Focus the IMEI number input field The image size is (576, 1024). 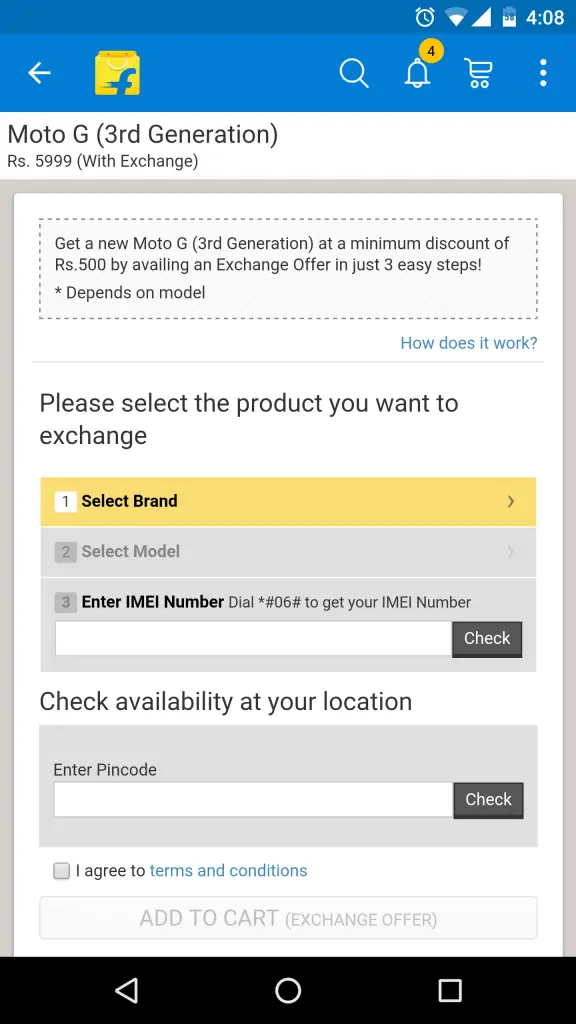[x=253, y=639]
